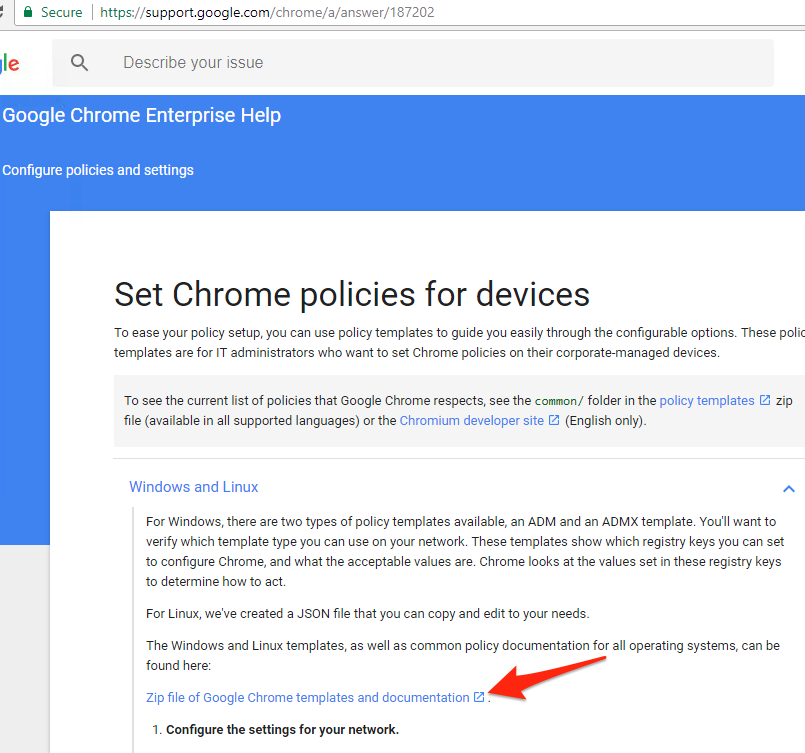The image size is (805, 753).
Task: Click the text Configure the settings for your network
Action: (x=282, y=729)
